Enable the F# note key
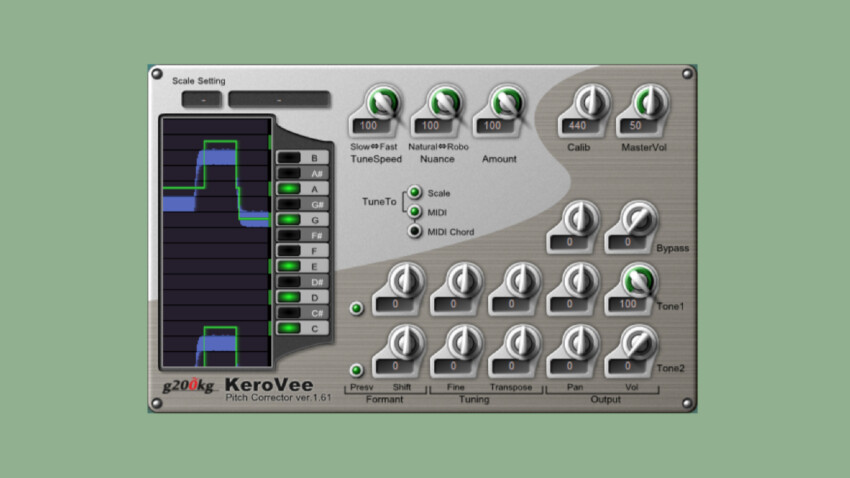 click(x=289, y=235)
